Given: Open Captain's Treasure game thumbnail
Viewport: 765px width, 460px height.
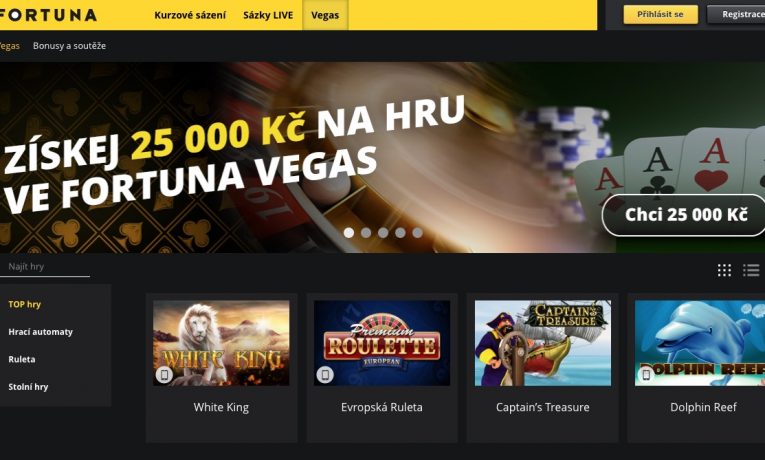Looking at the screenshot, I should tap(543, 343).
